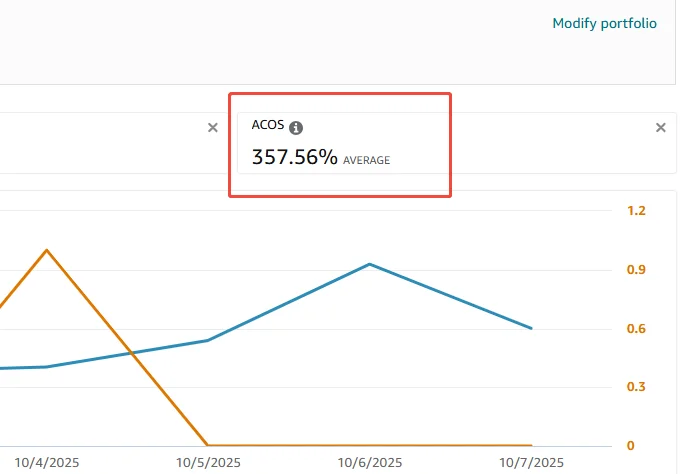Close the metric card left of ACOS
687x474 pixels.
(x=212, y=127)
